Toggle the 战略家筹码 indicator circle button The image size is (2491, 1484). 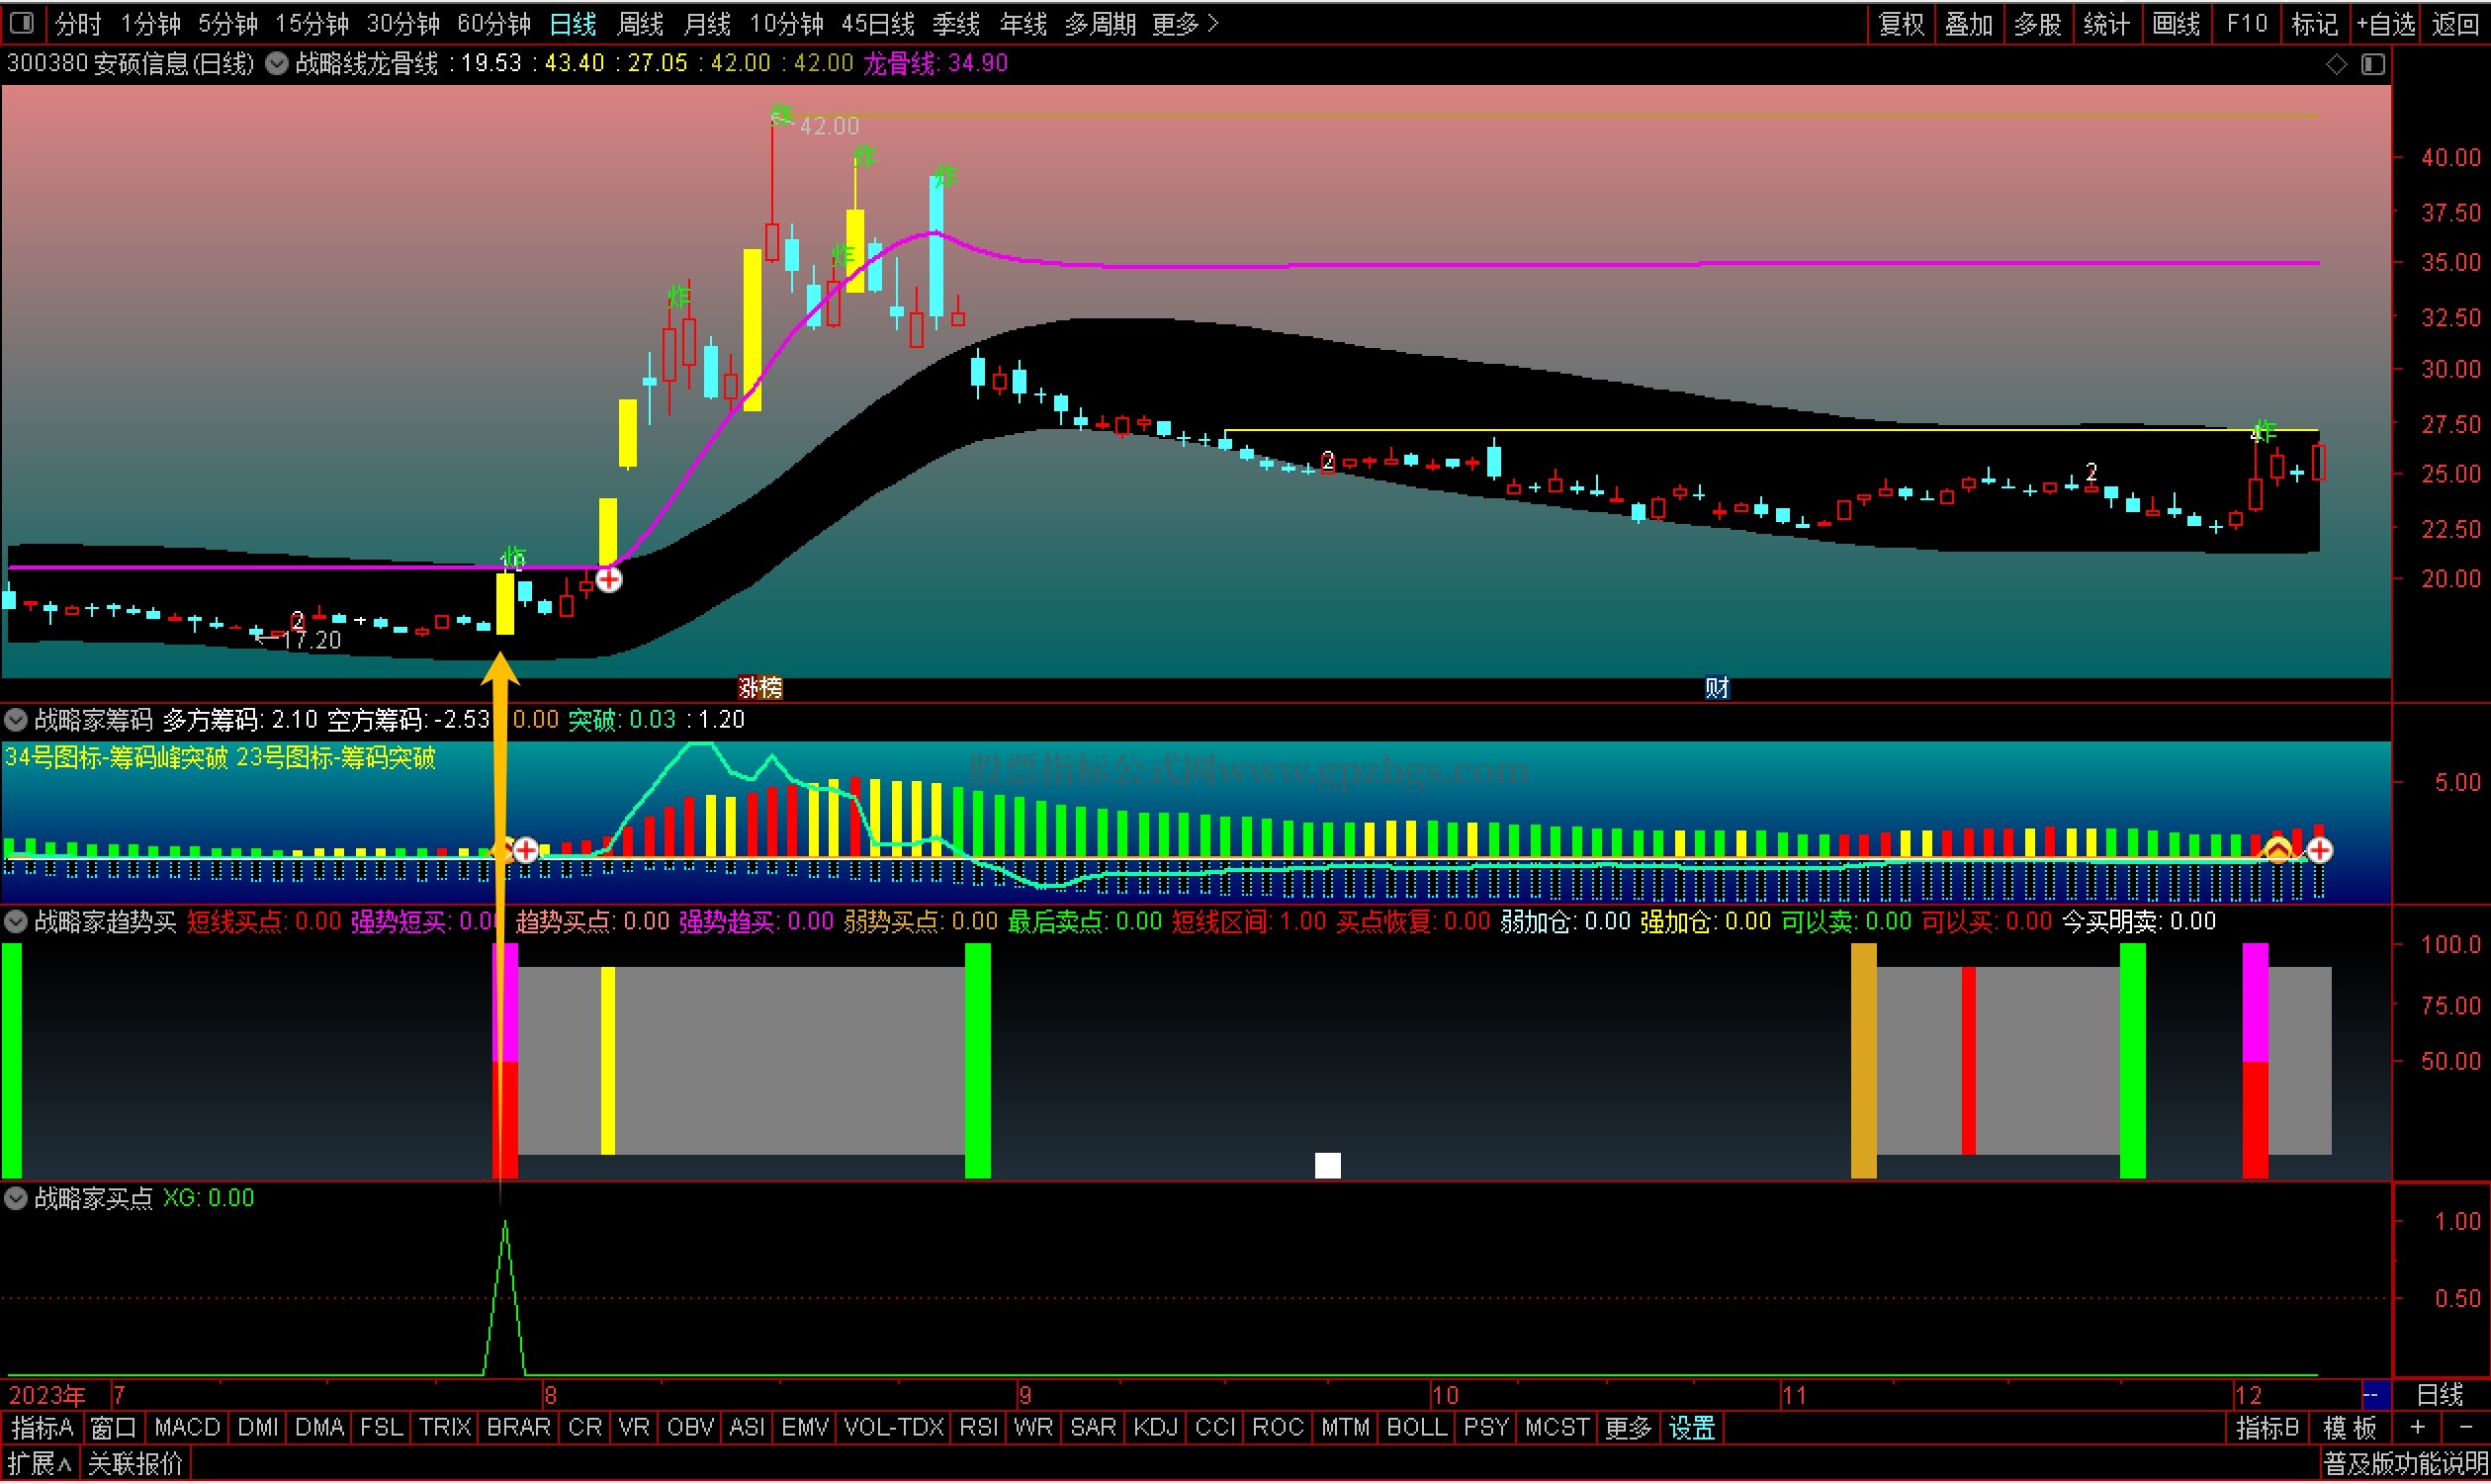(16, 720)
